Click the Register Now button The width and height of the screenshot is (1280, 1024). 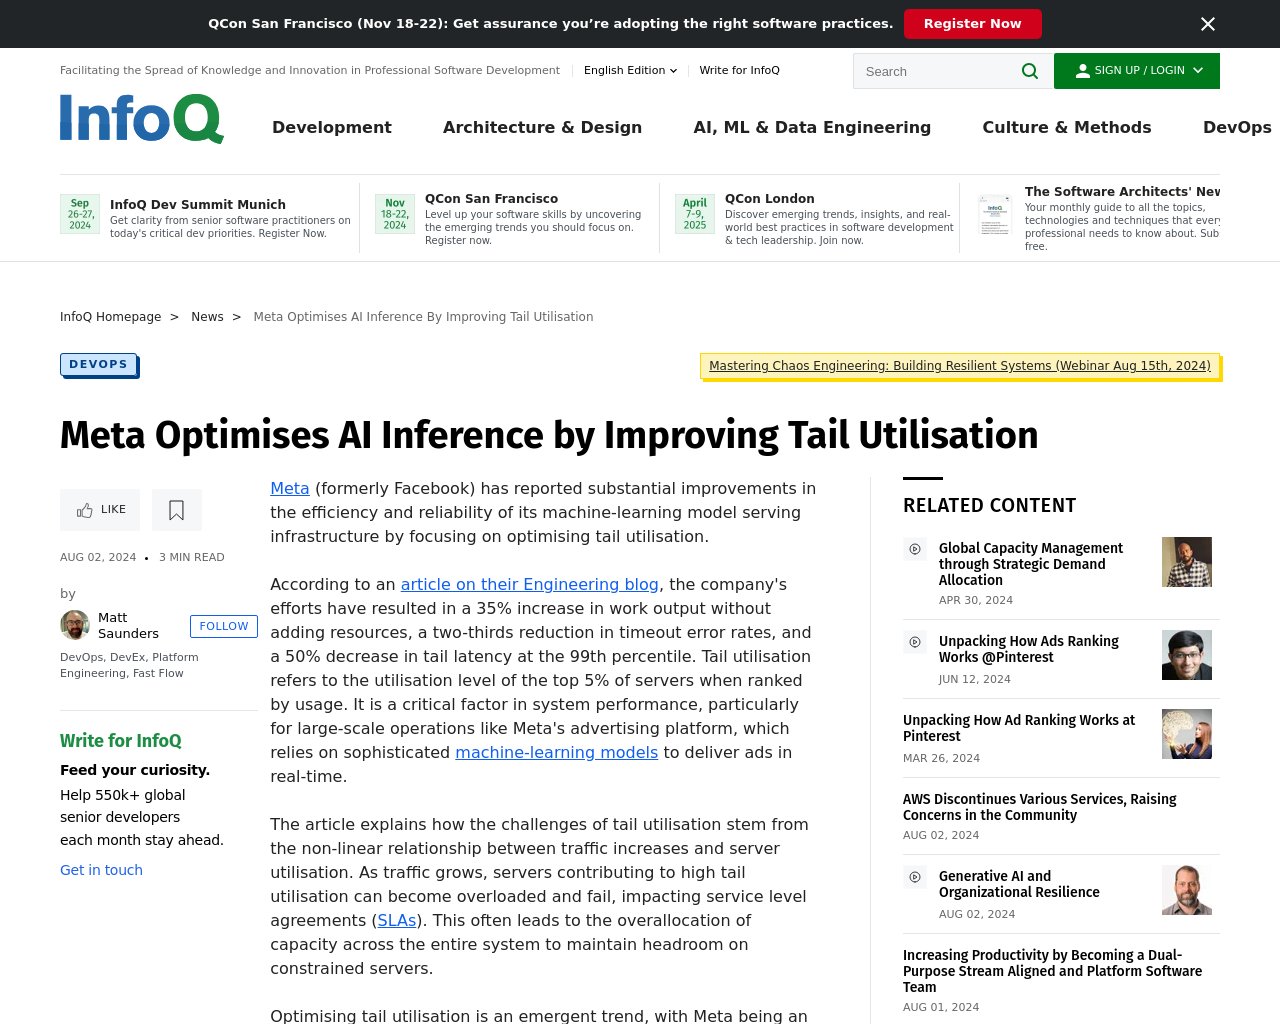point(973,24)
